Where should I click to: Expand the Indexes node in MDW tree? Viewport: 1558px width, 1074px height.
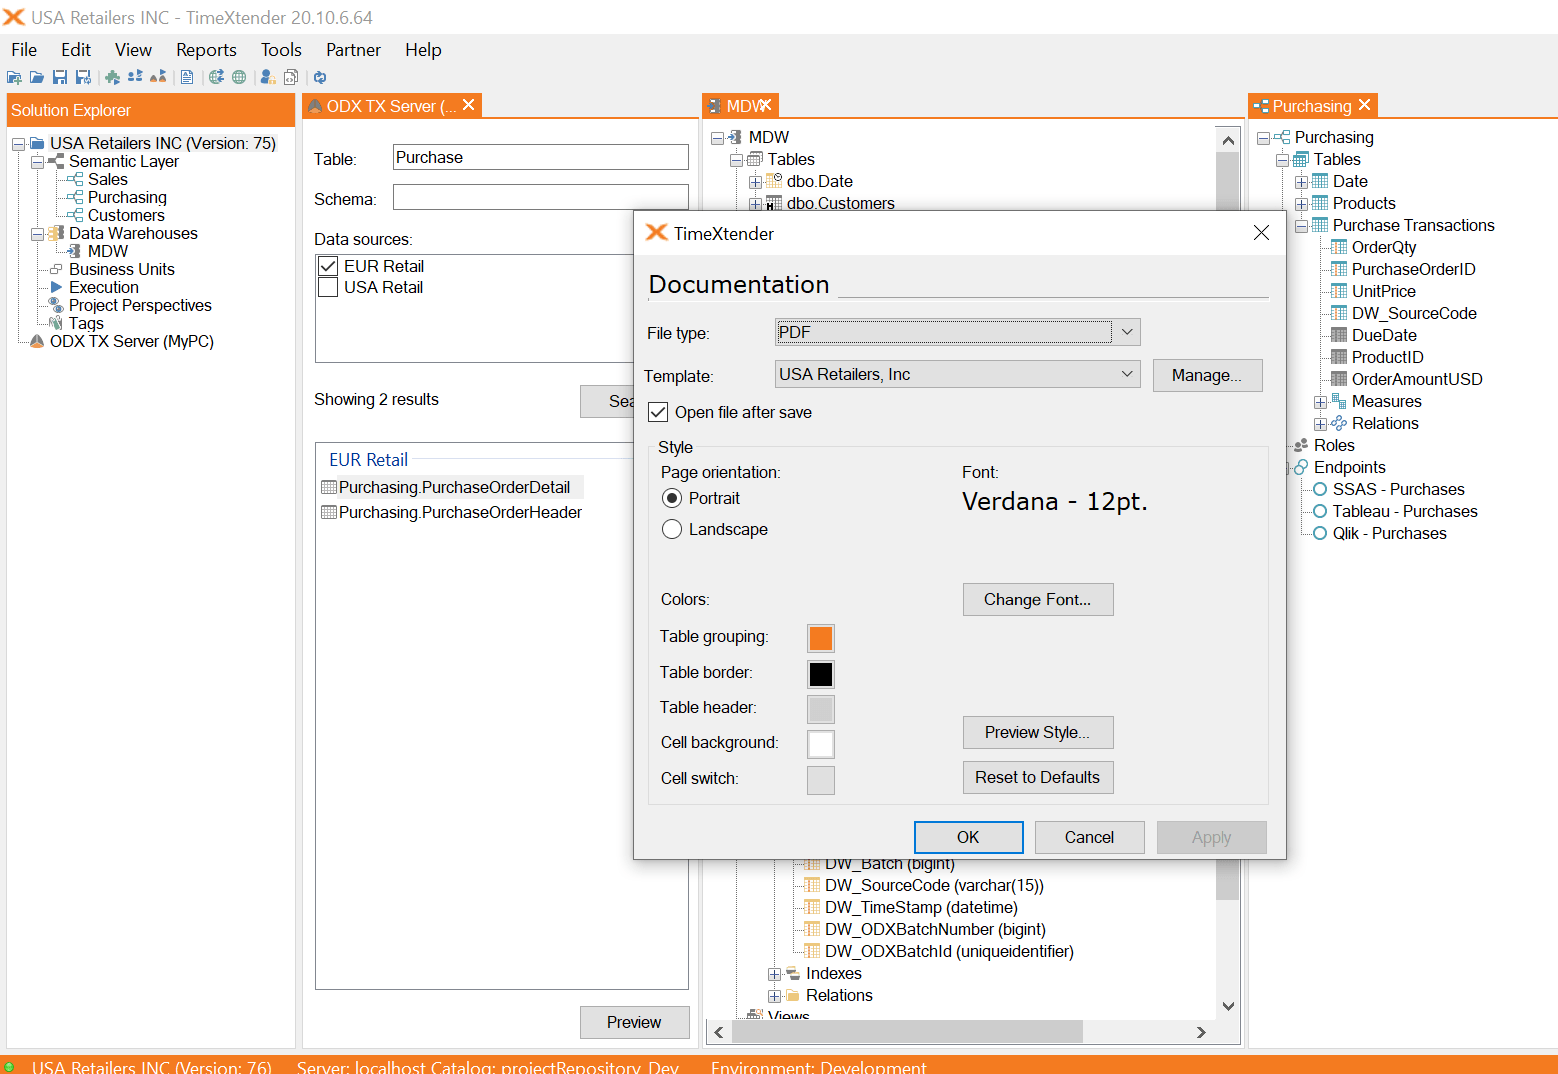[x=774, y=974]
